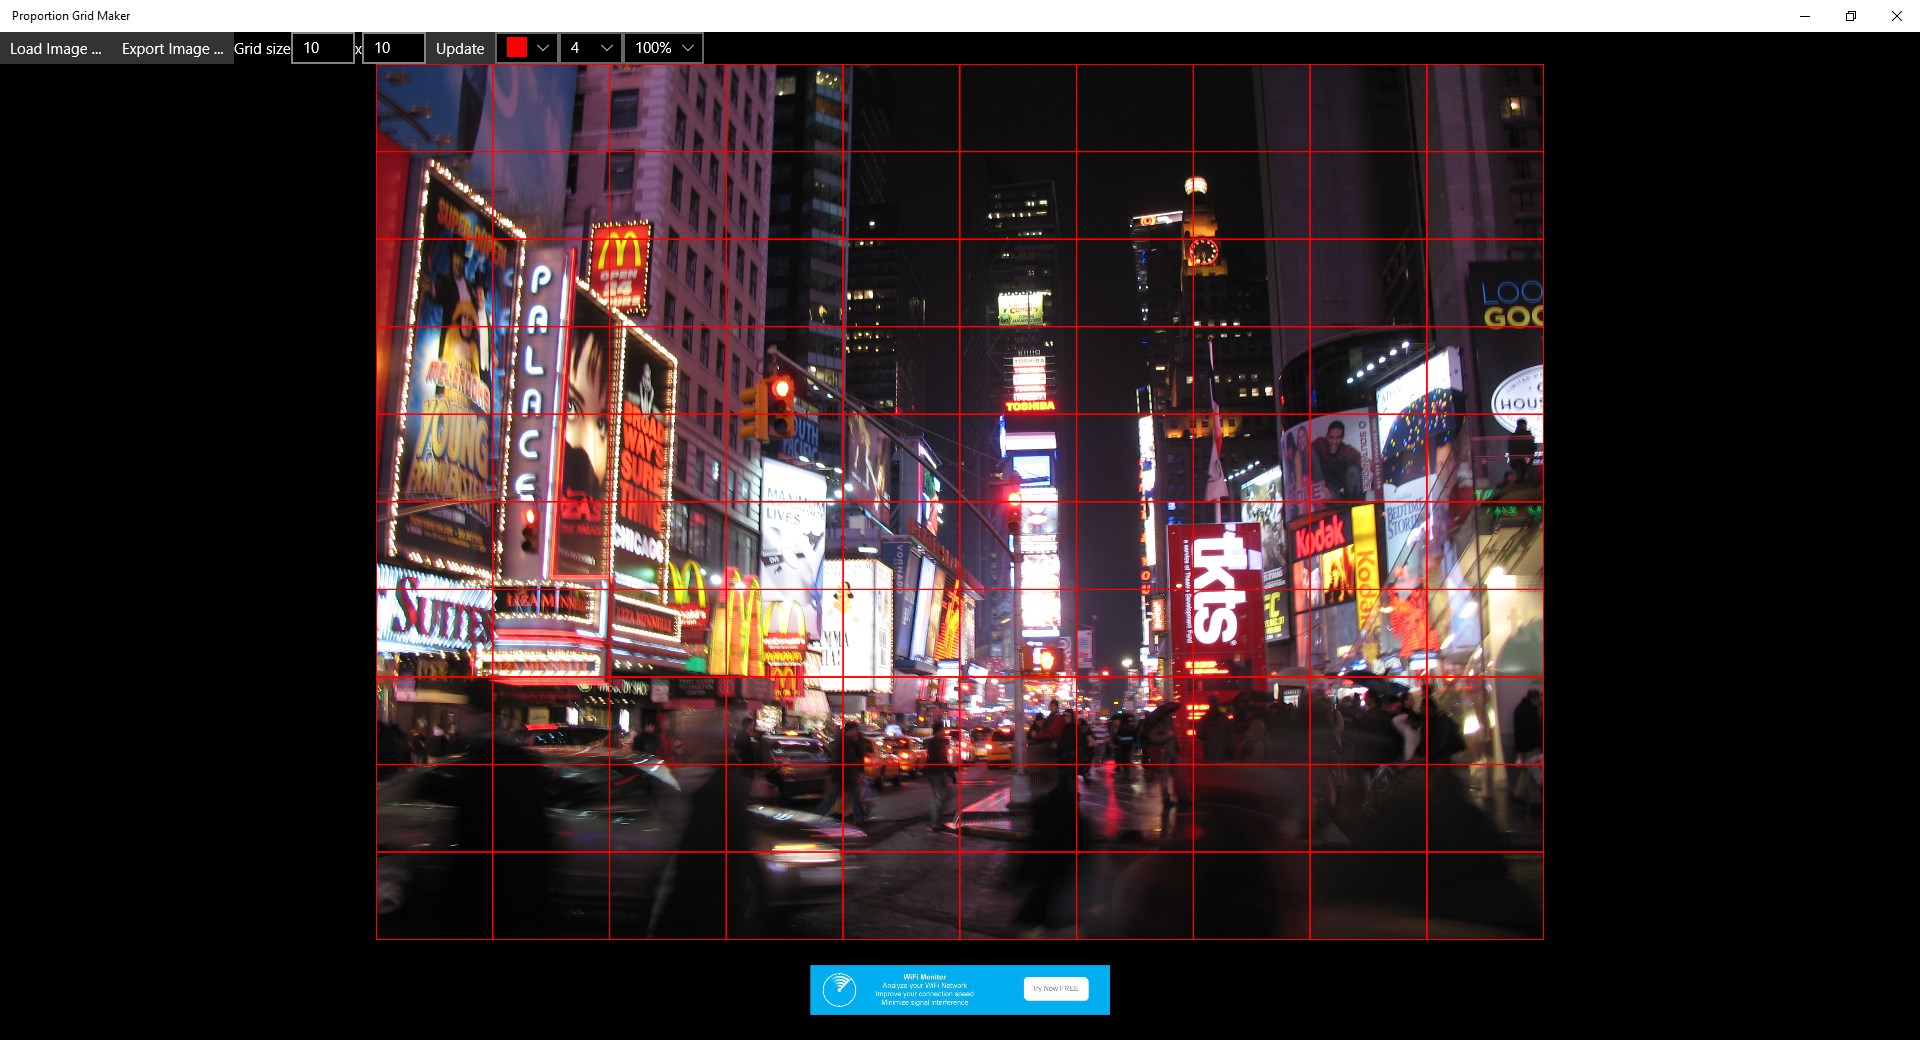This screenshot has width=1920, height=1040.
Task: Select the red grid color swatch
Action: pos(515,46)
